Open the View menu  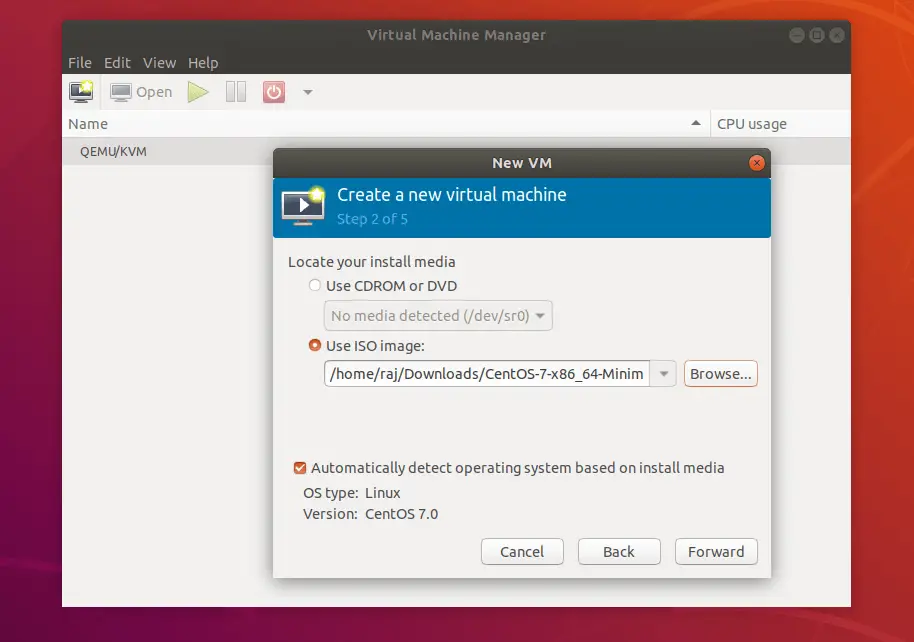coord(160,62)
